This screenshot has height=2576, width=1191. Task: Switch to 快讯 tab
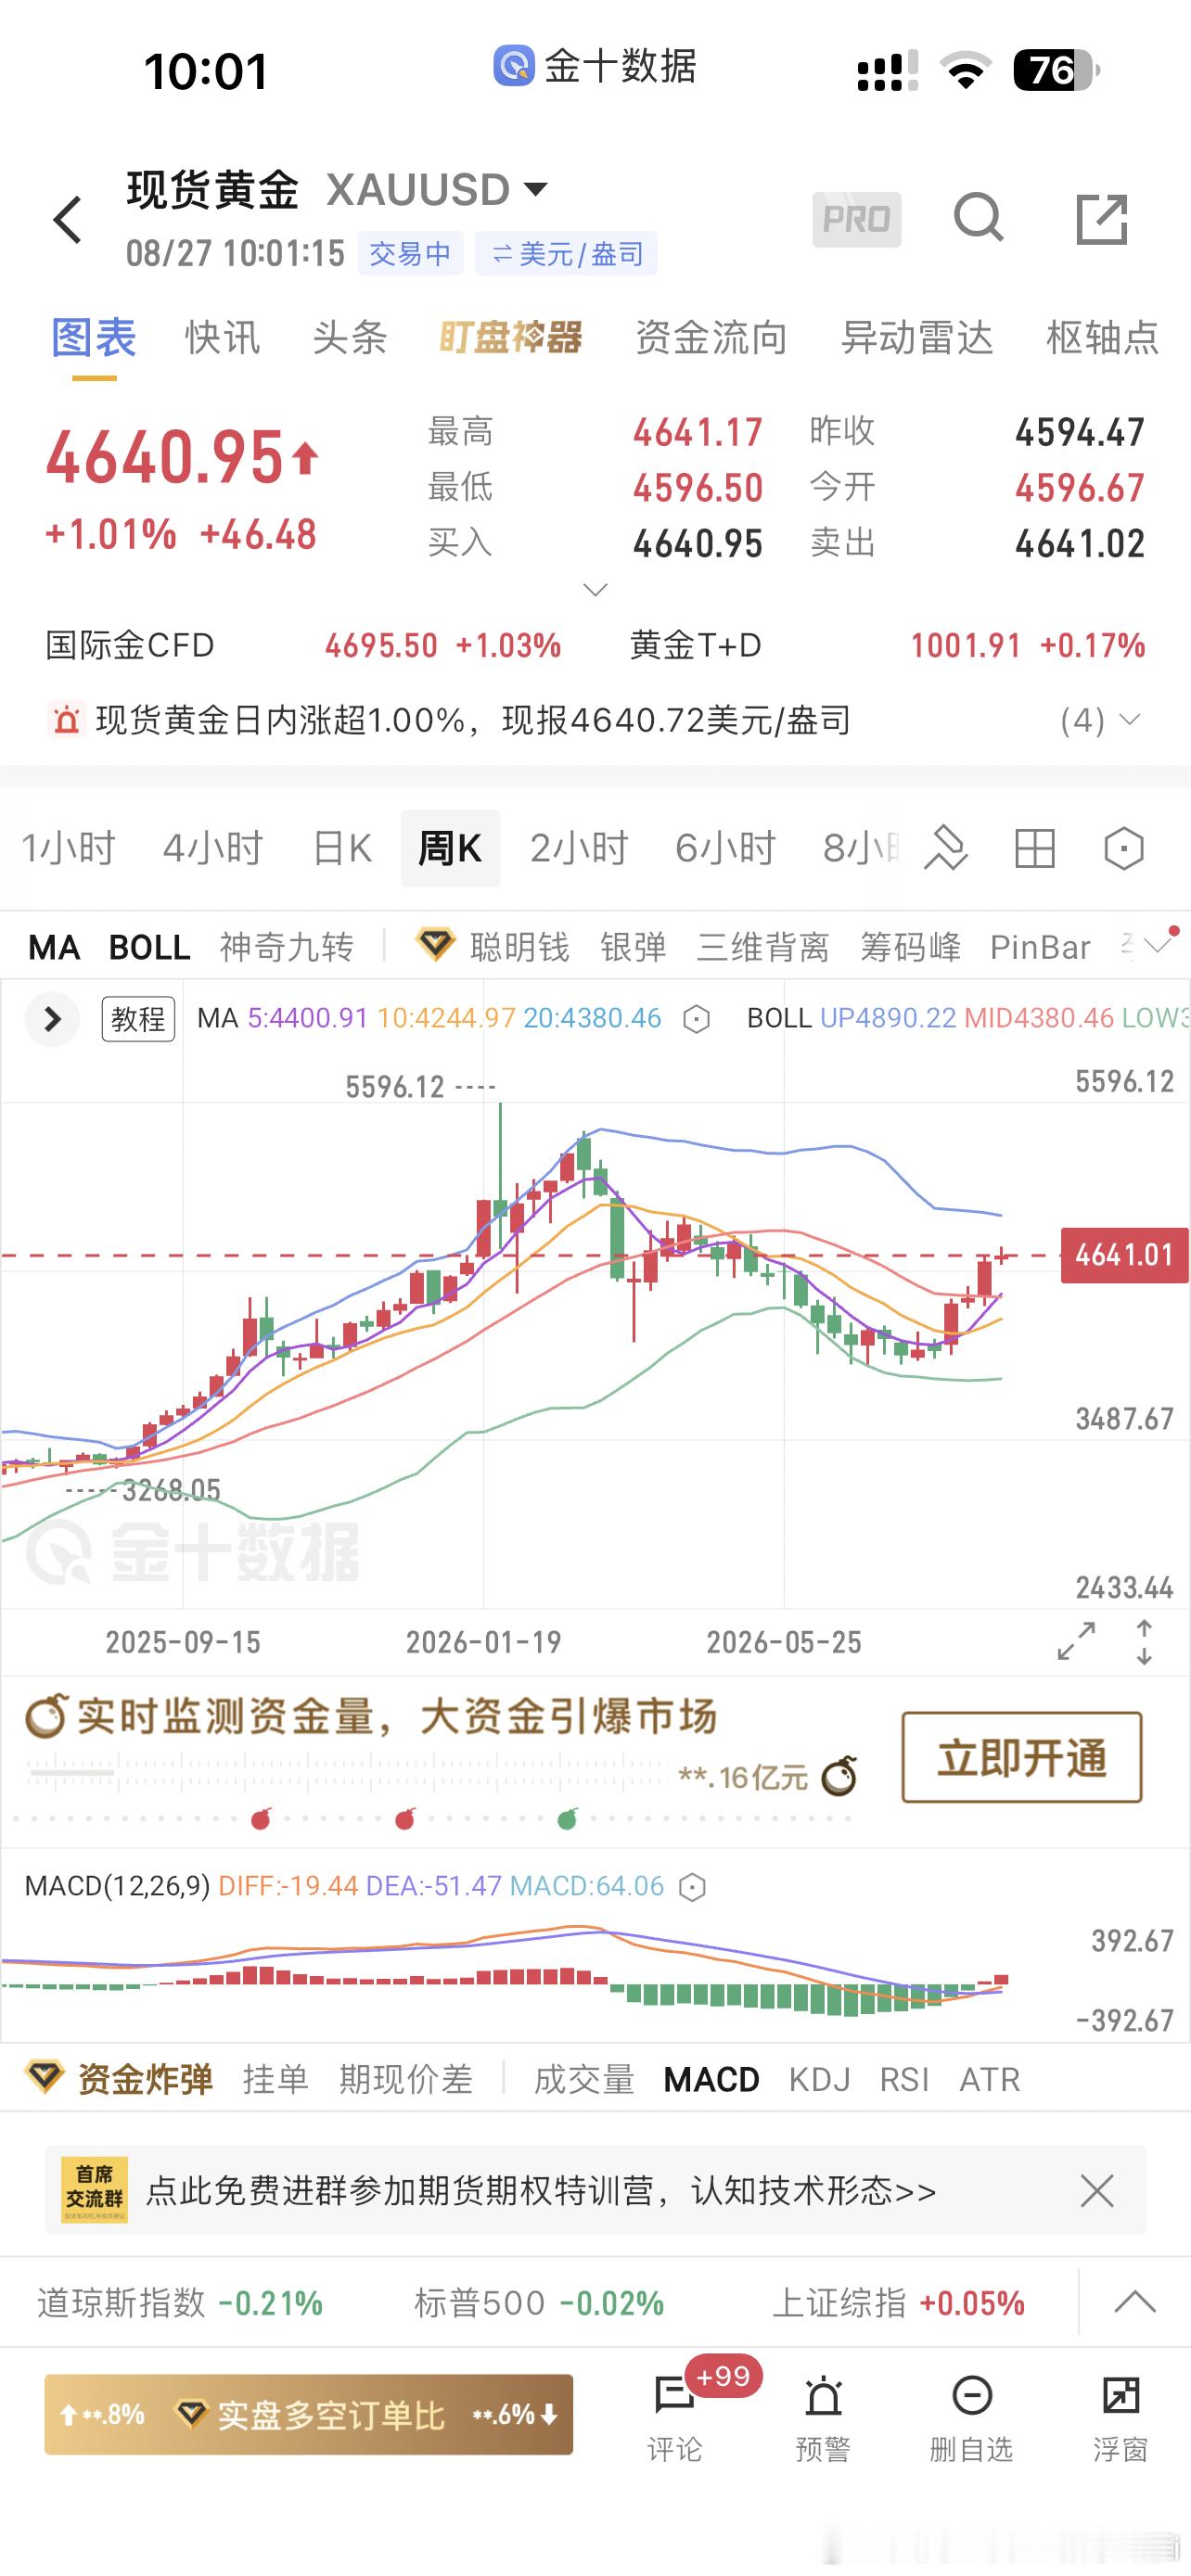[x=222, y=338]
